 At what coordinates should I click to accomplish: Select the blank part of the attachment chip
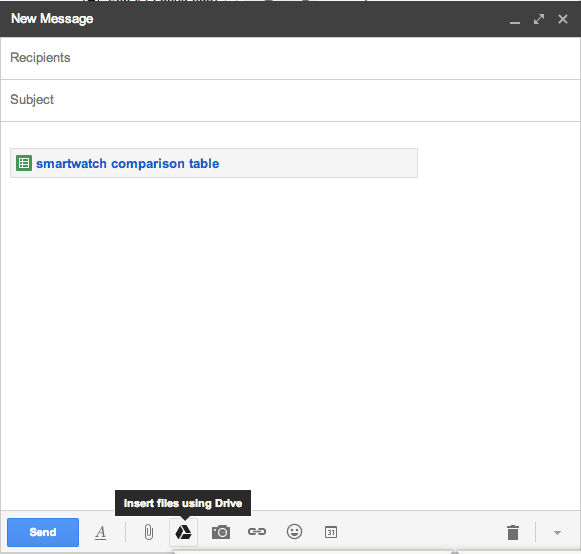point(319,163)
